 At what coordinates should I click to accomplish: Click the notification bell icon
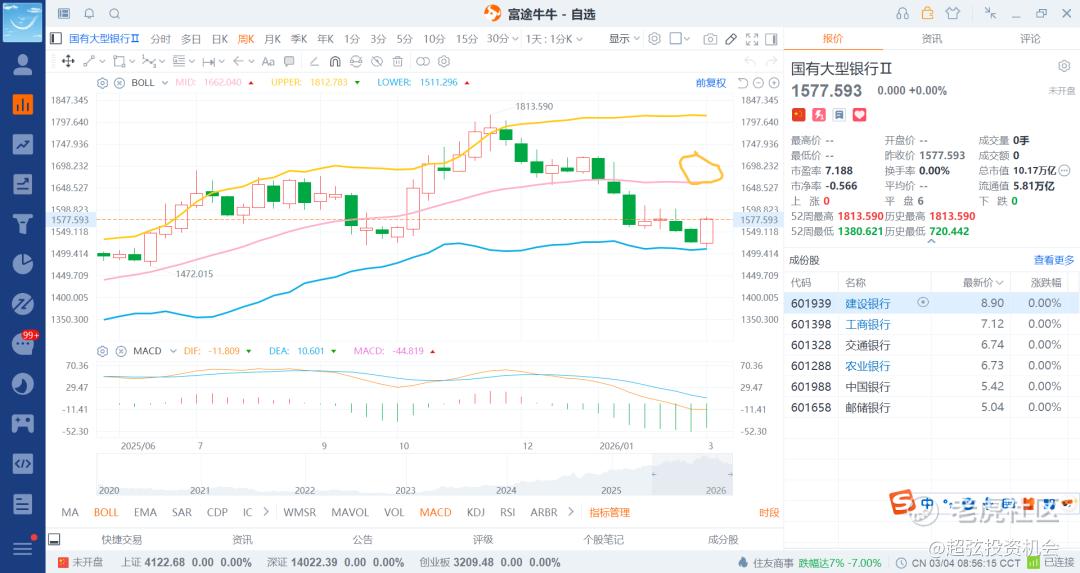(89, 14)
